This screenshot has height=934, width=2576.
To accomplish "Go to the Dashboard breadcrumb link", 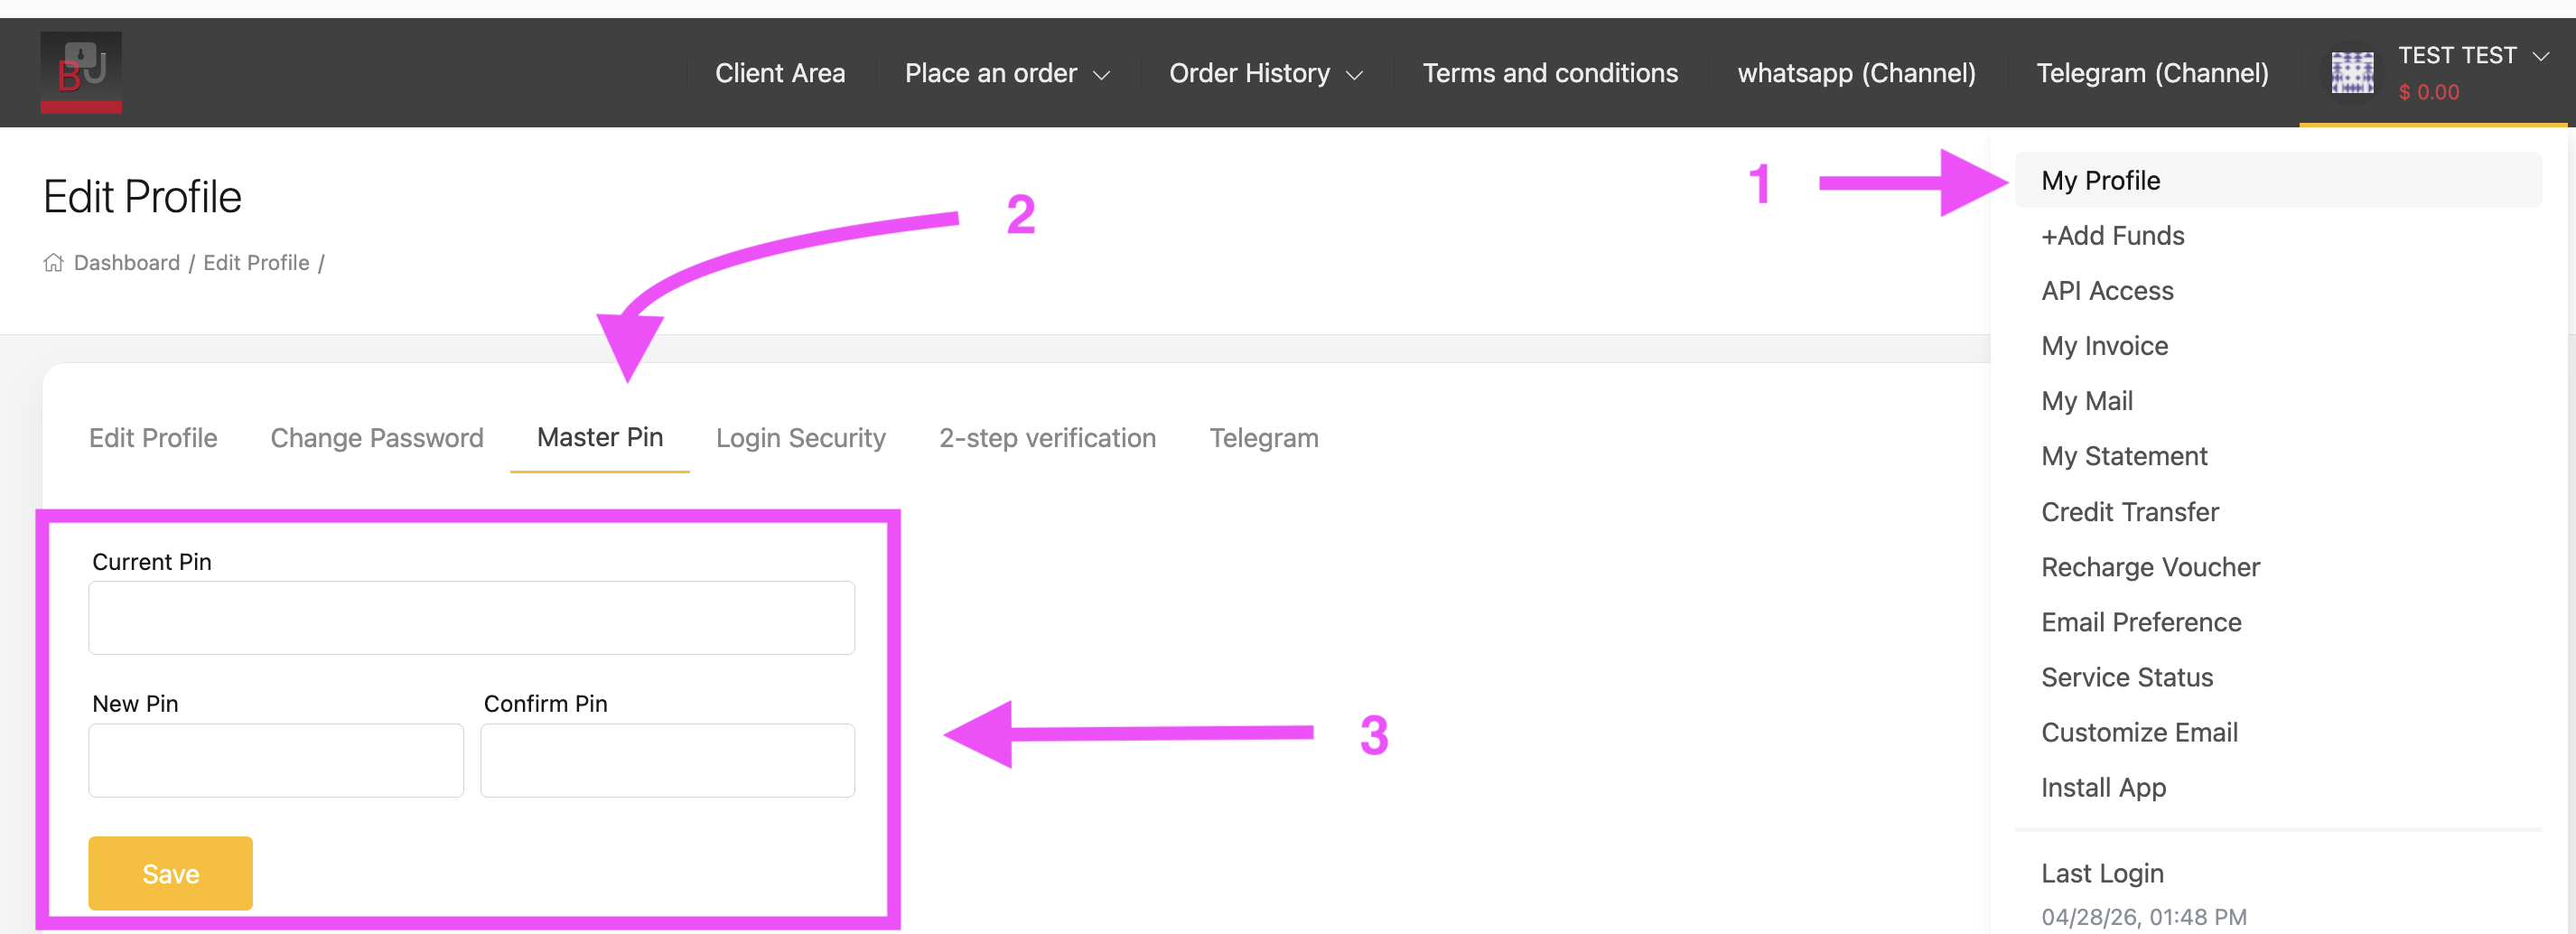I will click(127, 262).
